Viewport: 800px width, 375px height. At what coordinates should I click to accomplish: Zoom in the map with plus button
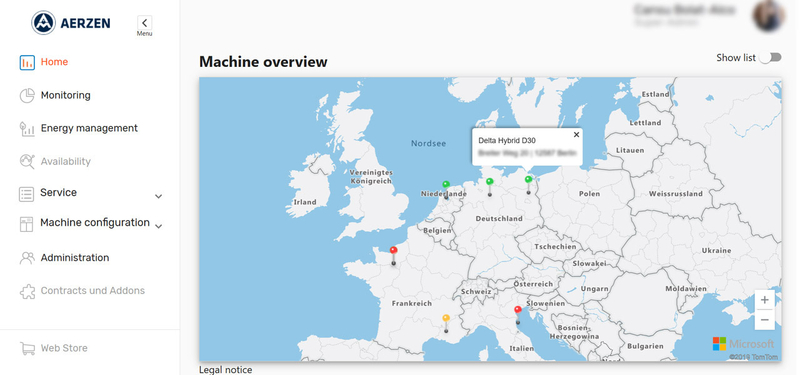(x=764, y=300)
